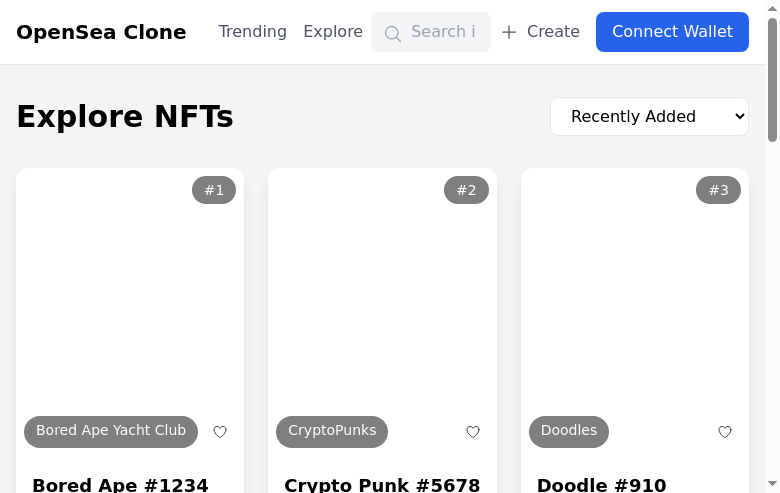Open the Doodle #910 title
Image resolution: width=780 pixels, height=493 pixels.
click(601, 485)
